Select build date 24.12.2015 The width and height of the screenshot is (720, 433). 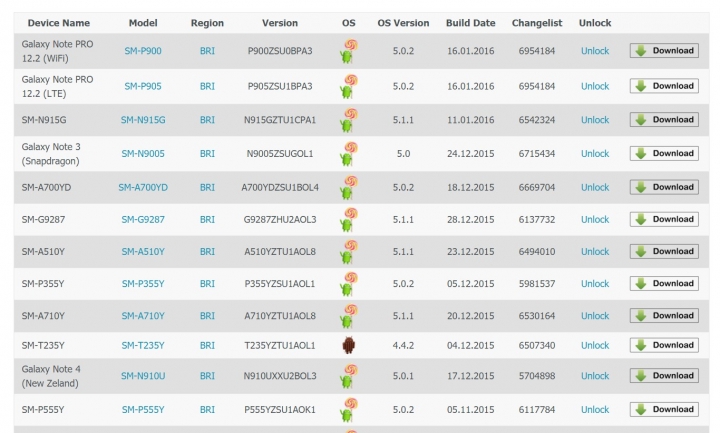471,154
